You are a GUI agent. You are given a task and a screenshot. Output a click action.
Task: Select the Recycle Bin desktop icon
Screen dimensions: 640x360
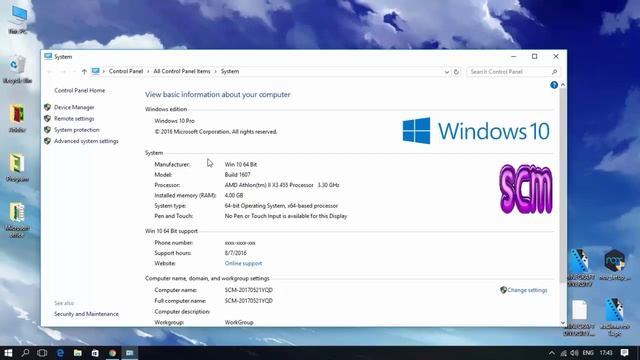17,69
